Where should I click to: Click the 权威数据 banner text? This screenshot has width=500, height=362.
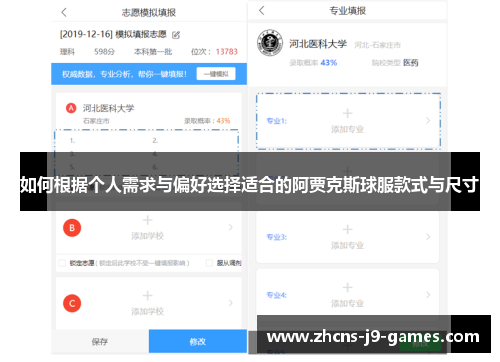coord(124,74)
